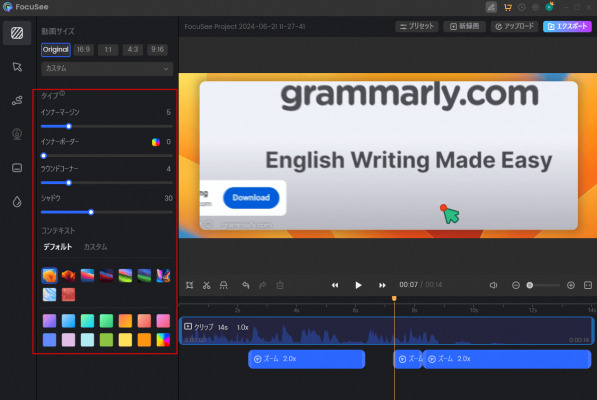Select the 16:9 aspect ratio

click(83, 49)
